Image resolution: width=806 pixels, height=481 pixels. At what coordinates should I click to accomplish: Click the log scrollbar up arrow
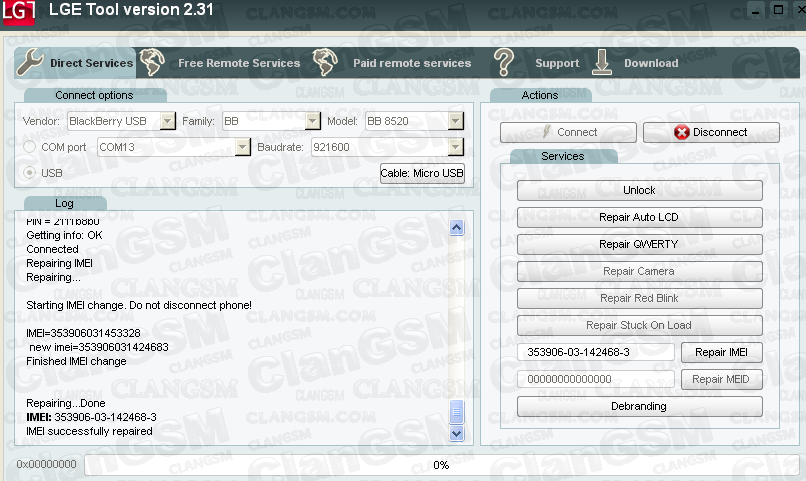point(456,228)
